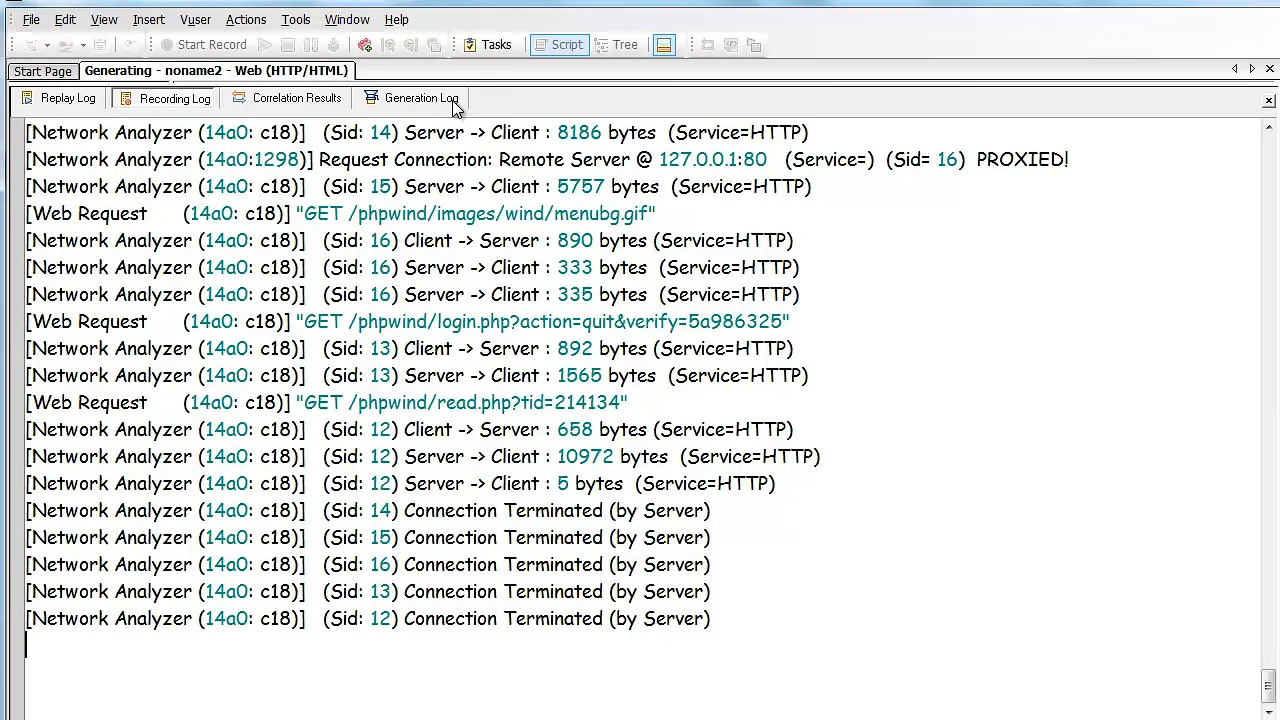Click the Start Record button
This screenshot has width=1280, height=720.
[x=203, y=45]
